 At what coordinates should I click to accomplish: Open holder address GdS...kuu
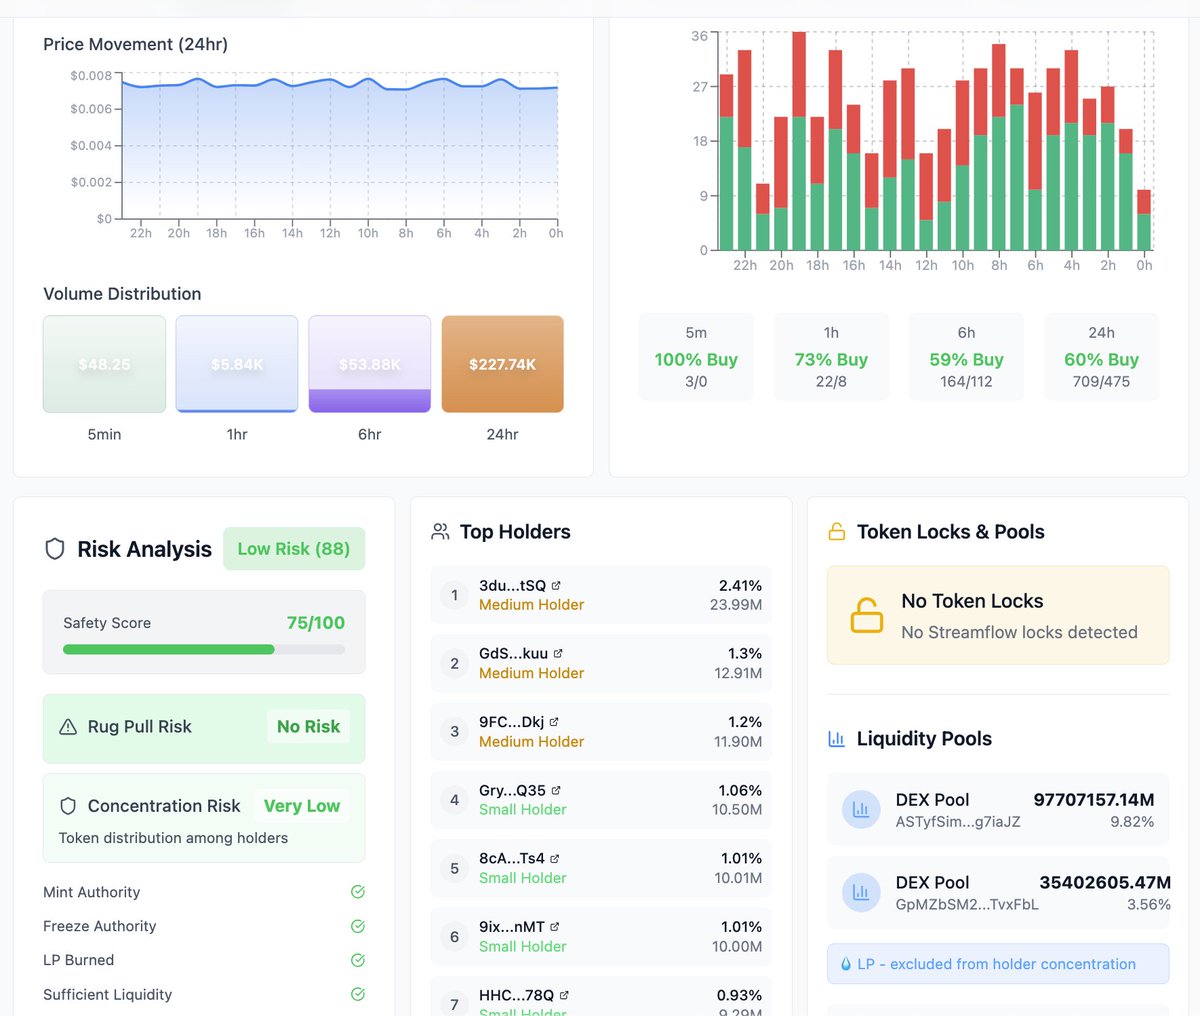click(x=513, y=653)
